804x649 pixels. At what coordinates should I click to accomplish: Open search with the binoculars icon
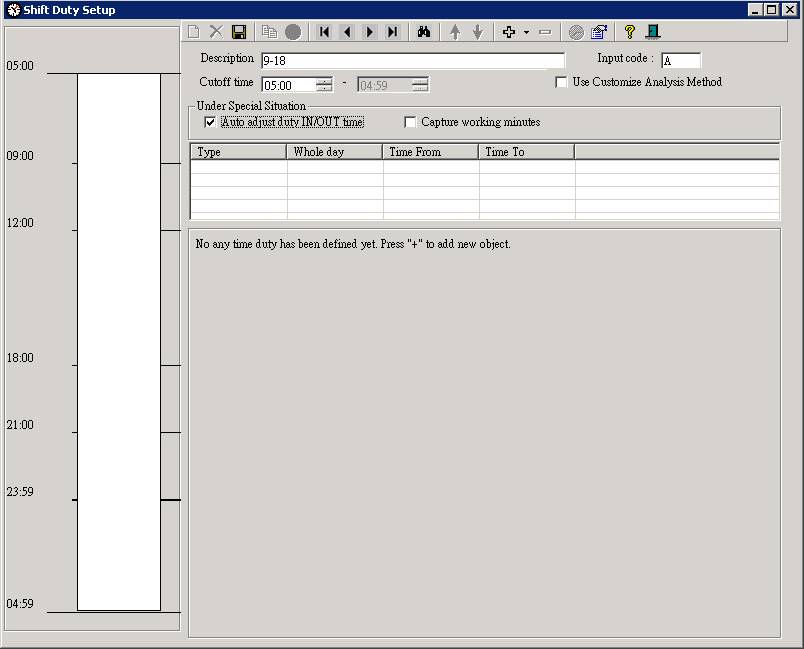pos(424,32)
